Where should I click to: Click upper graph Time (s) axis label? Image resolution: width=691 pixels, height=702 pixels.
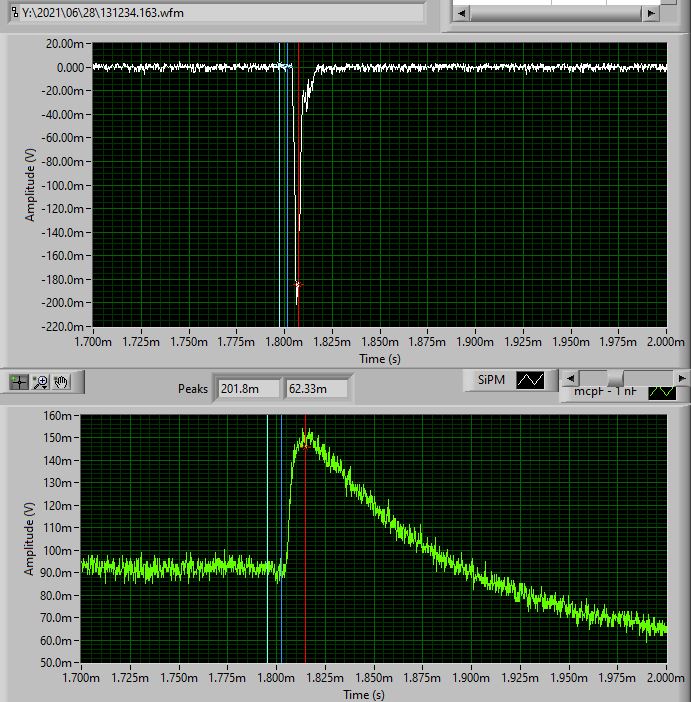(380, 359)
